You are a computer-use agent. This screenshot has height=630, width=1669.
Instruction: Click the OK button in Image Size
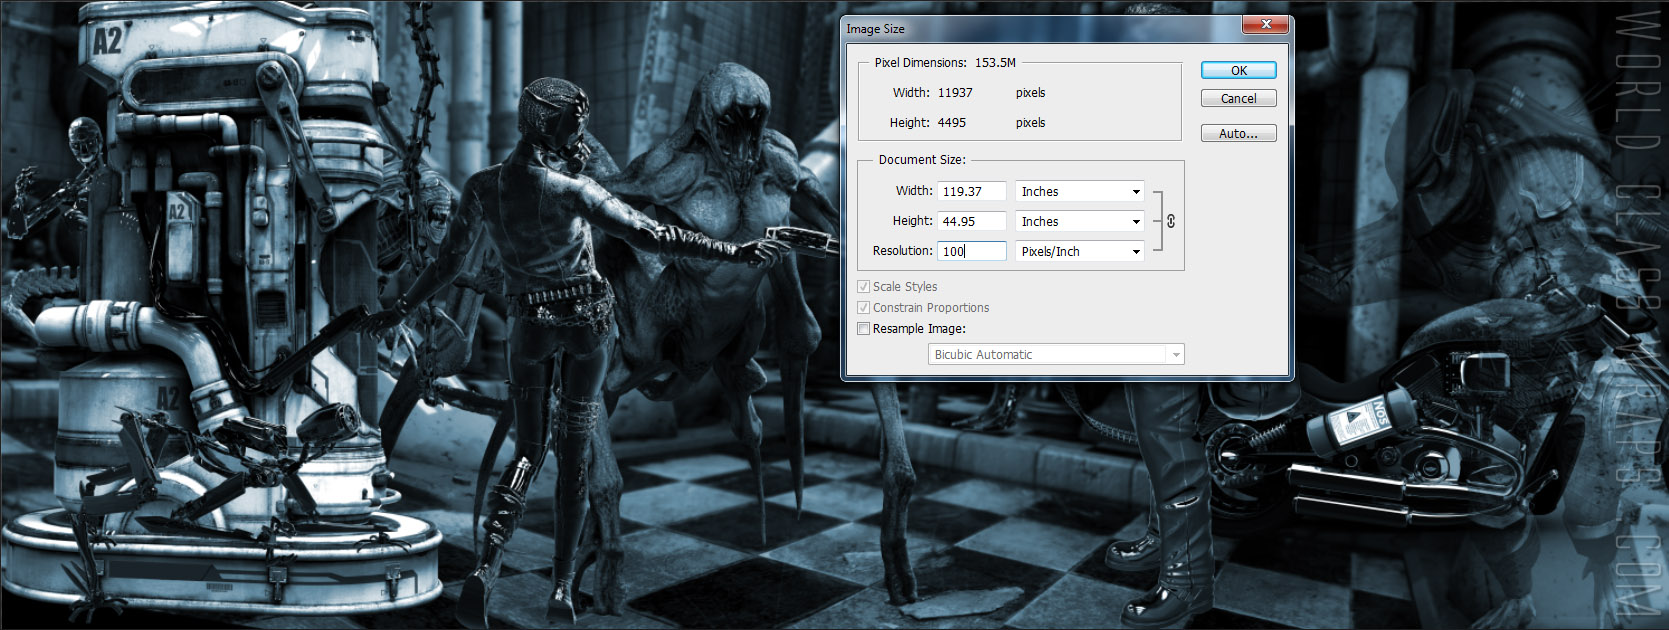click(x=1238, y=70)
